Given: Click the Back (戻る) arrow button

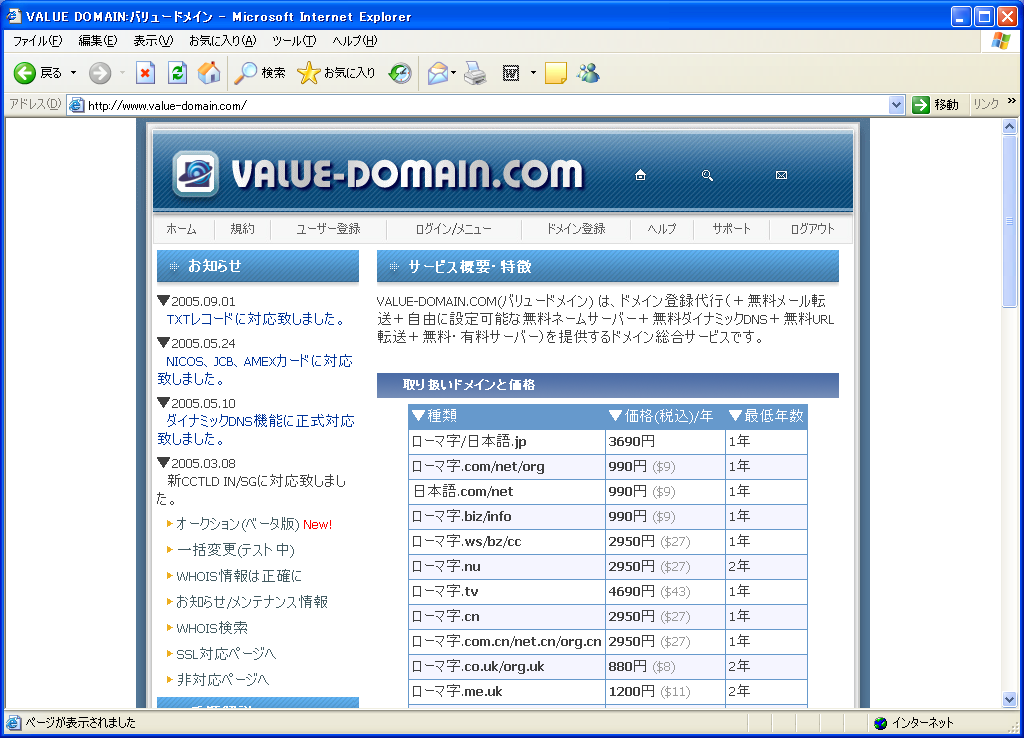Looking at the screenshot, I should pos(37,73).
